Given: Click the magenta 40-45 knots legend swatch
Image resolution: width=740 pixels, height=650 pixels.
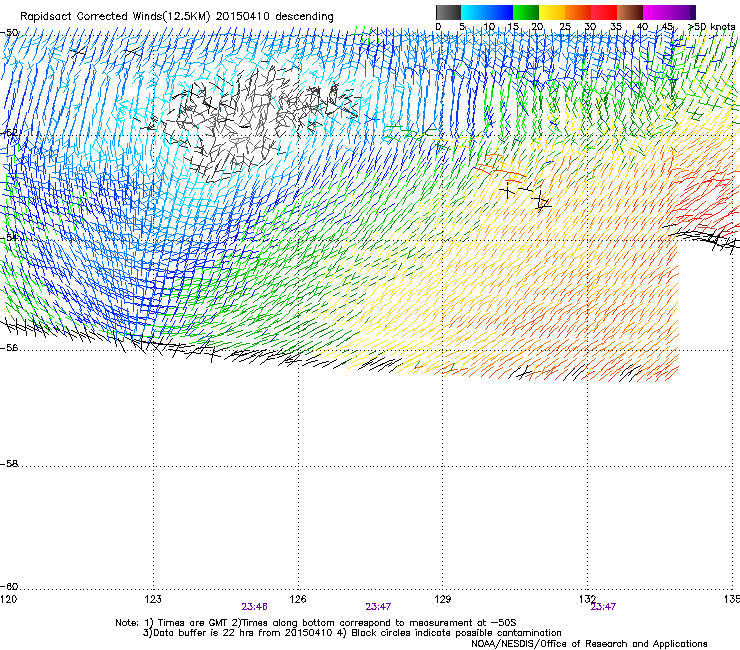Looking at the screenshot, I should (656, 12).
